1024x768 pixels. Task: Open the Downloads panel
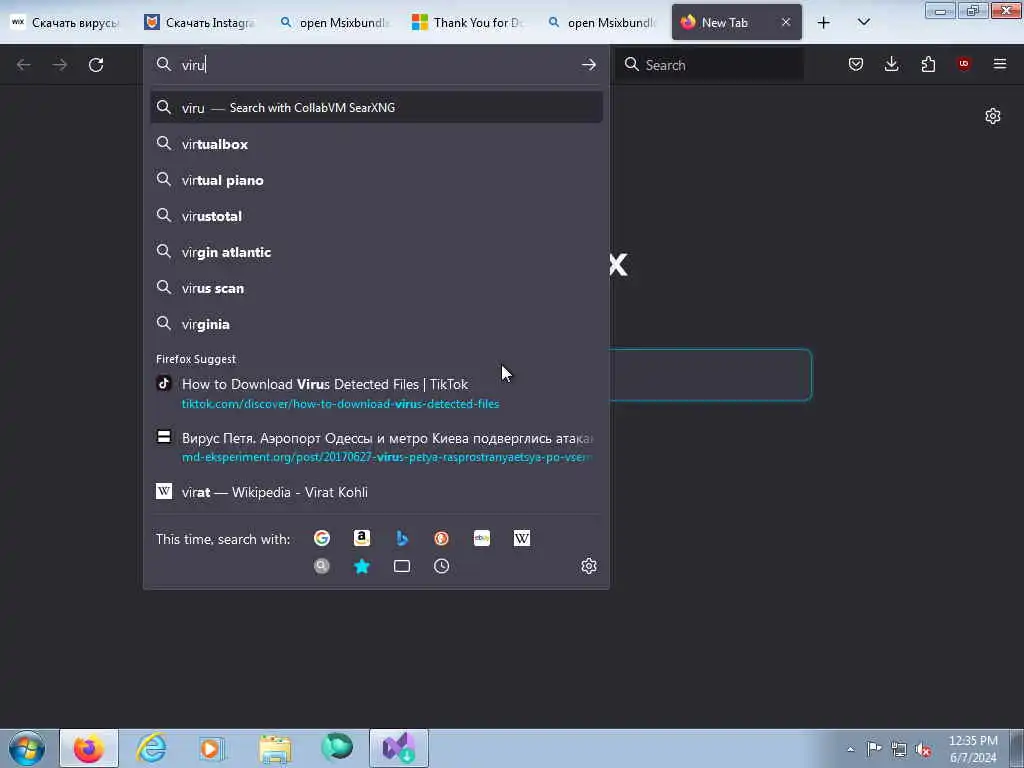tap(891, 64)
